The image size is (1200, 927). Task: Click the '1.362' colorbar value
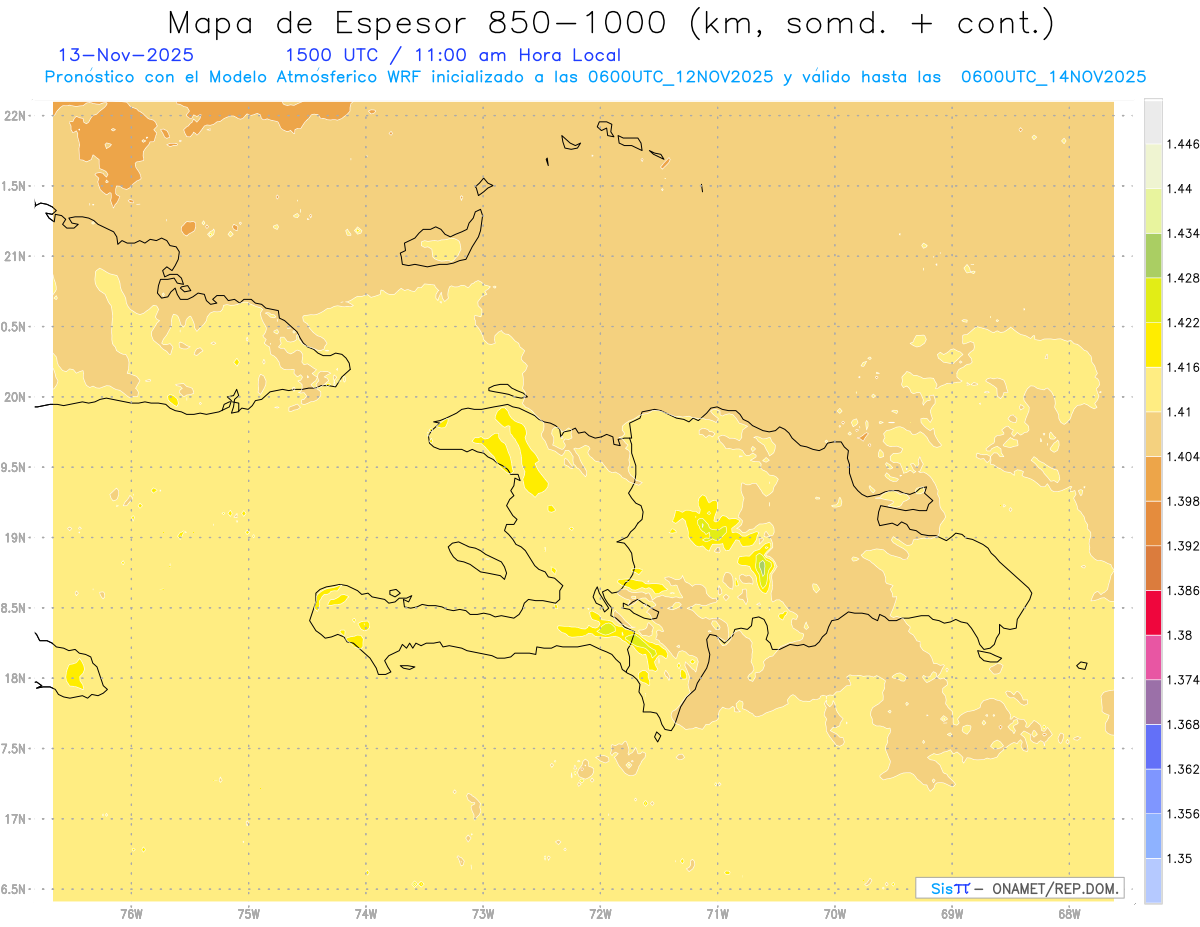[x=1183, y=769]
